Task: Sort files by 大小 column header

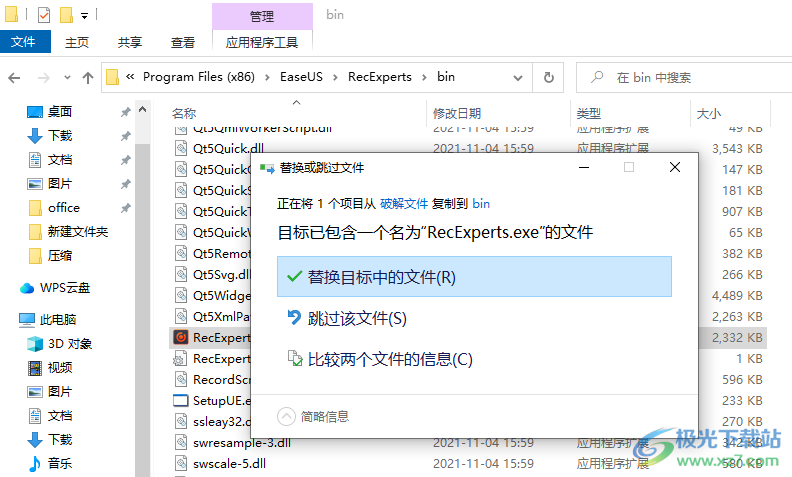Action: pyautogui.click(x=709, y=114)
